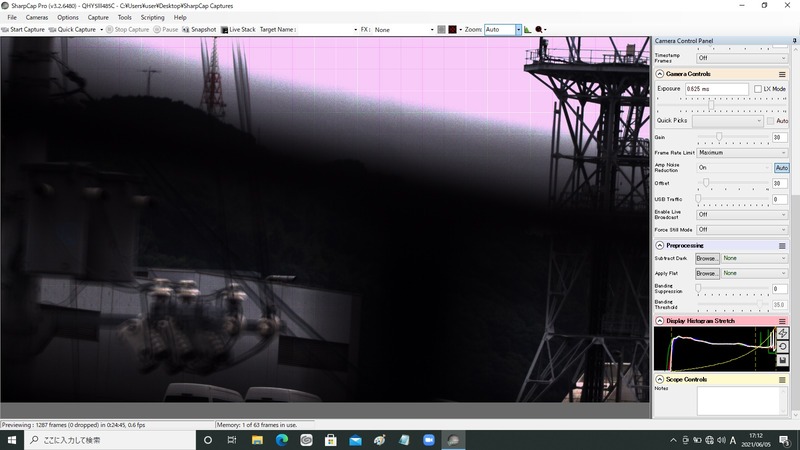Image resolution: width=800 pixels, height=450 pixels.
Task: Open the Frame Rate Limit dropdown
Action: (742, 153)
